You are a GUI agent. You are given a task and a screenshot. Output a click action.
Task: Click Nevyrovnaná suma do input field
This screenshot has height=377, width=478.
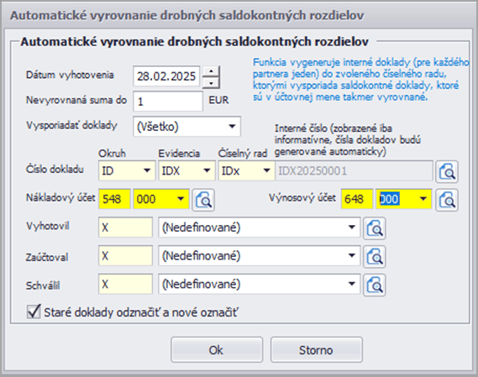(168, 101)
